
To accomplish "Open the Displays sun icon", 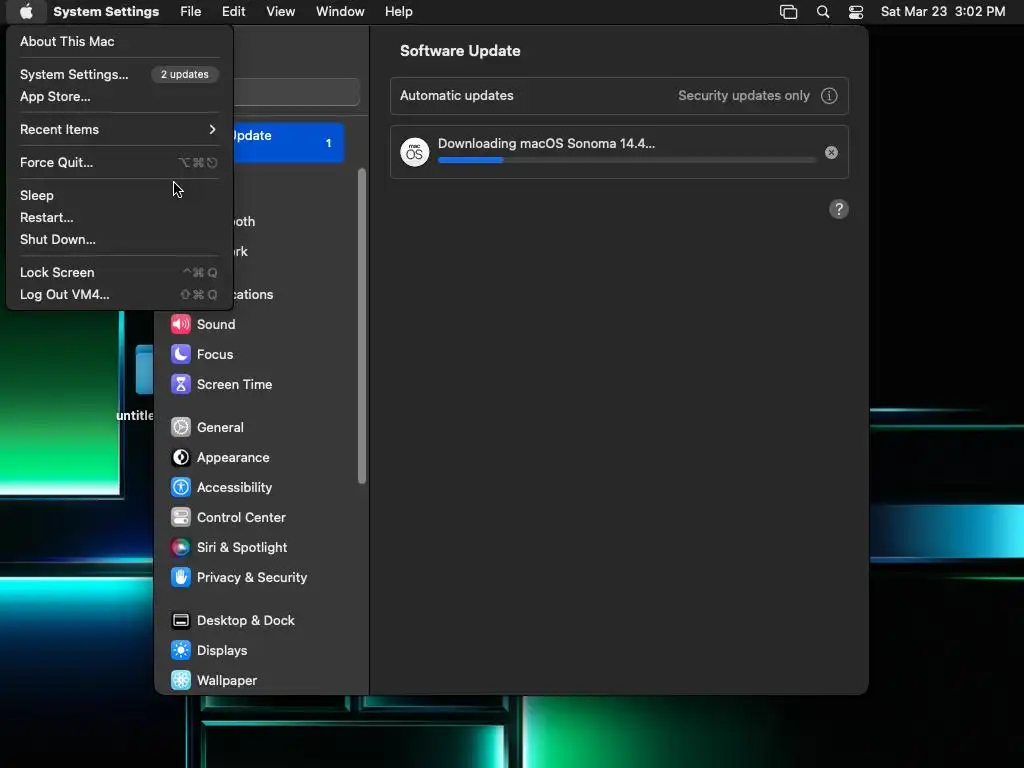I will [181, 651].
